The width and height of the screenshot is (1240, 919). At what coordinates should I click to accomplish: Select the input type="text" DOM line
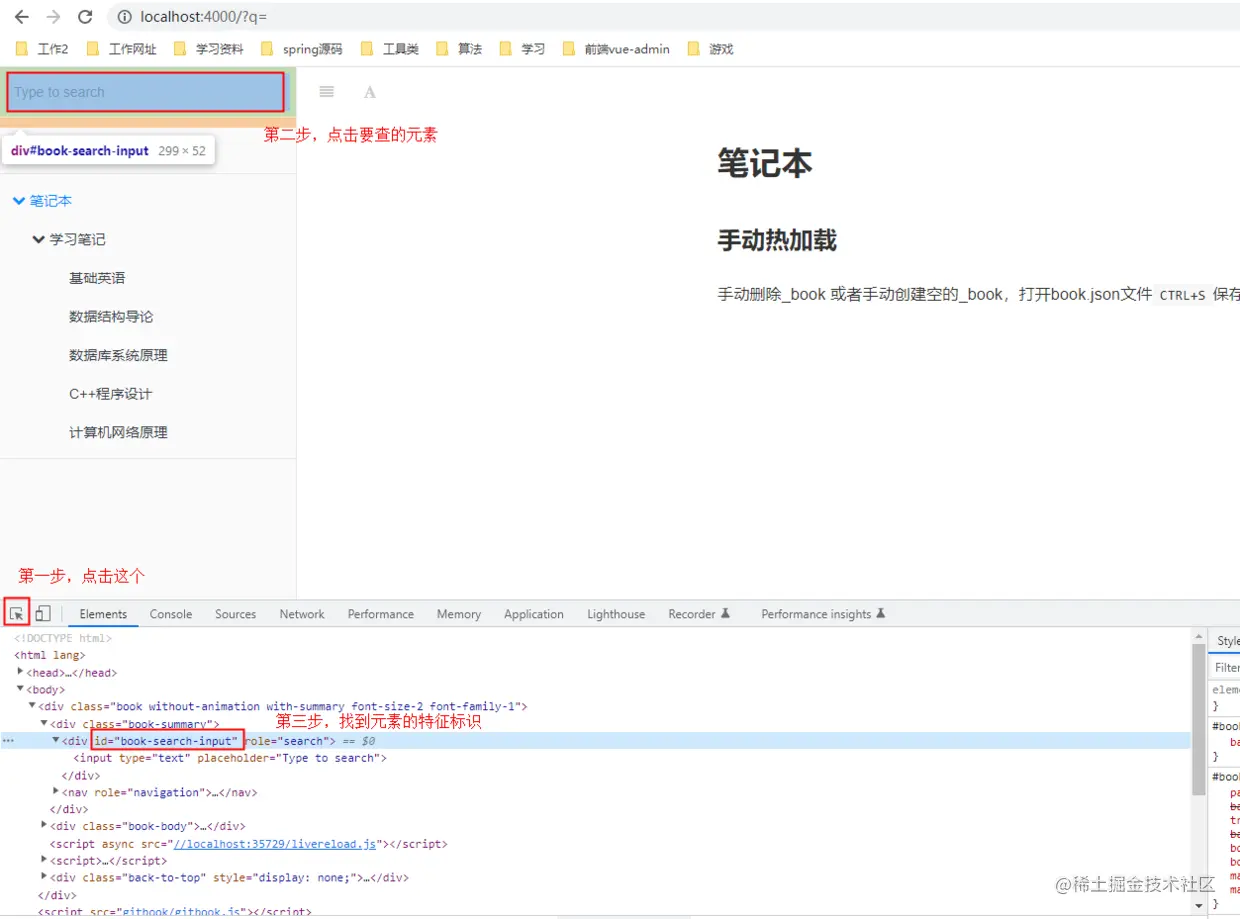(230, 758)
